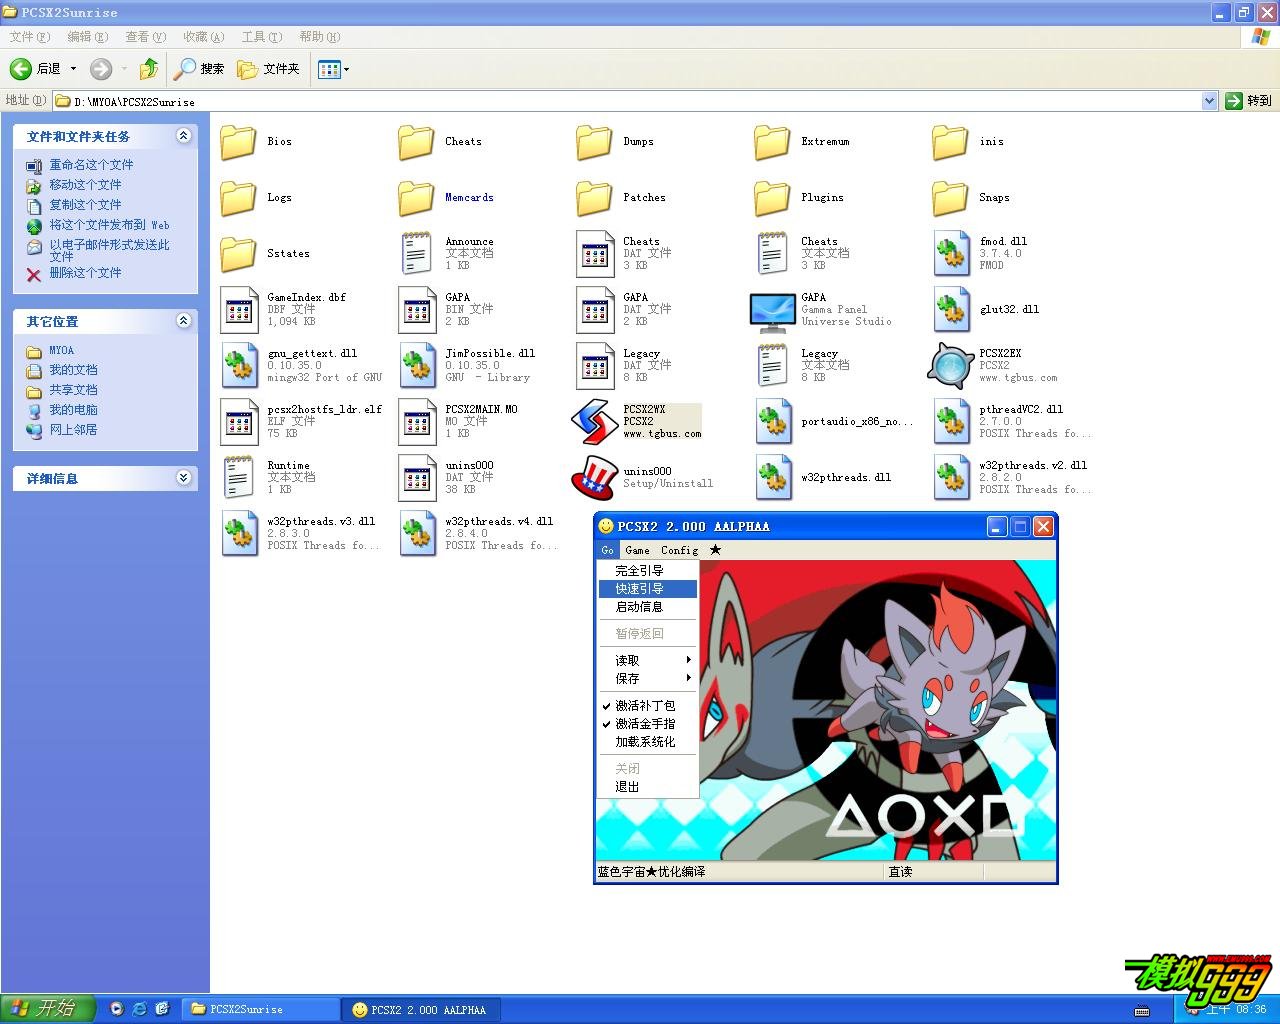This screenshot has height=1024, width=1280.
Task: Open the Back button history dropdown arrow
Action: (x=73, y=69)
